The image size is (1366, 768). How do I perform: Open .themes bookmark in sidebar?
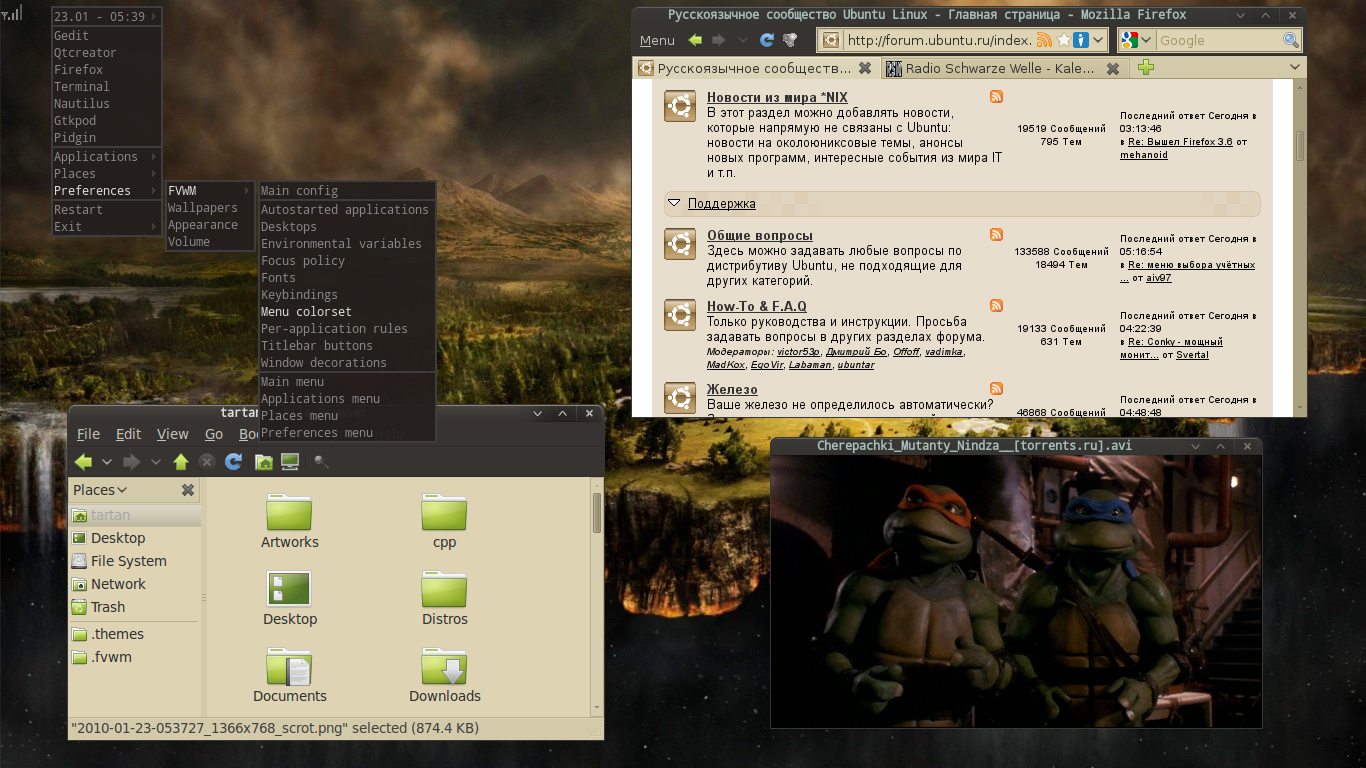tap(135, 634)
